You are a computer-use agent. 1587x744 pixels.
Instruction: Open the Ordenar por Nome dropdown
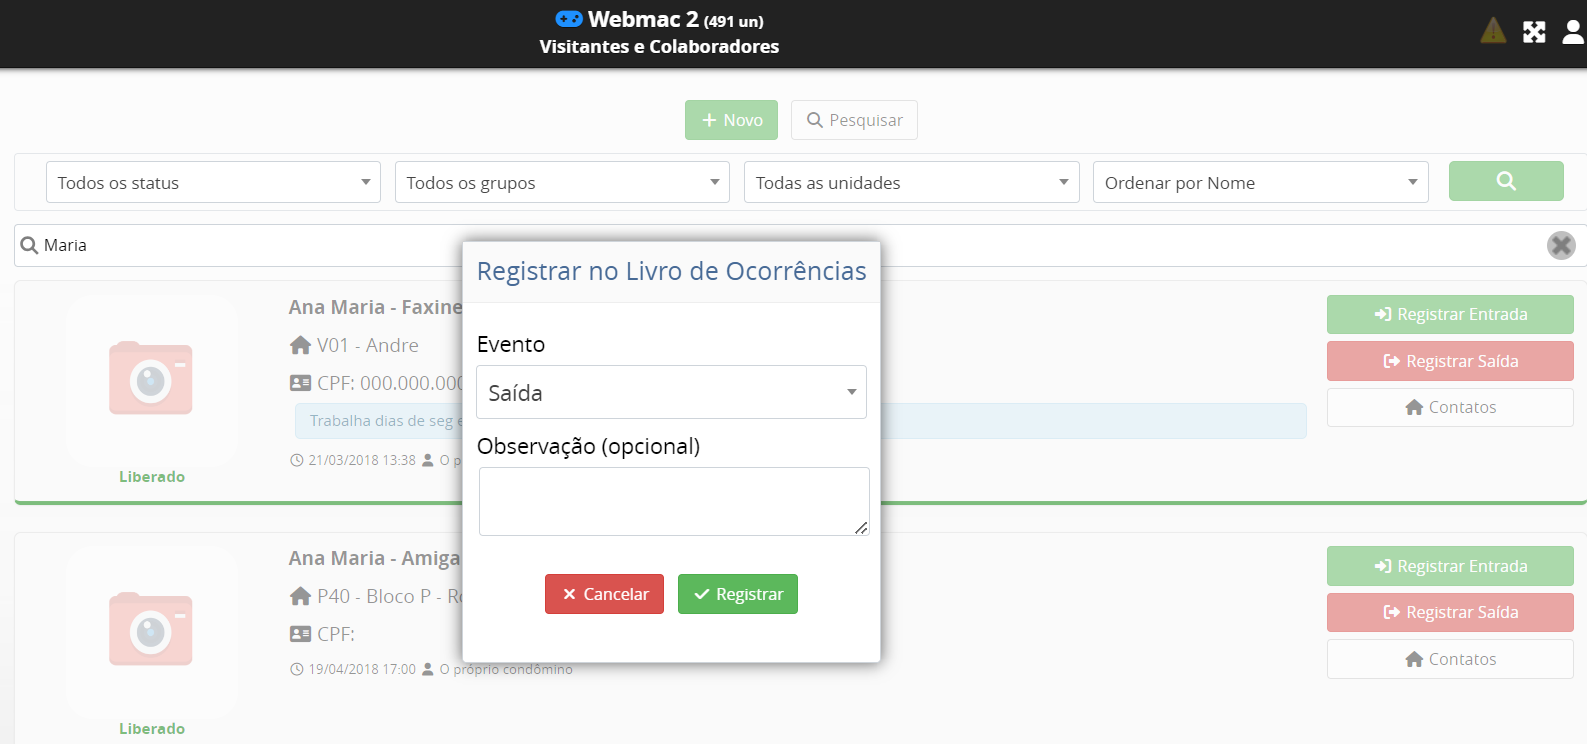(x=1260, y=183)
